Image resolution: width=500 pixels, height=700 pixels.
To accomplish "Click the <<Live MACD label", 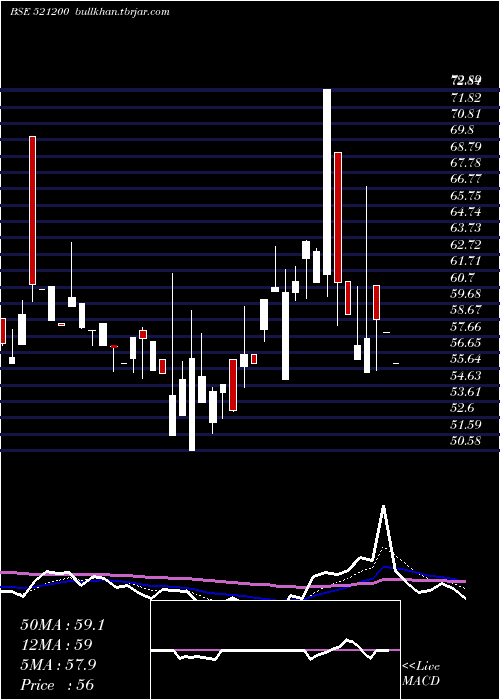I will point(421,674).
